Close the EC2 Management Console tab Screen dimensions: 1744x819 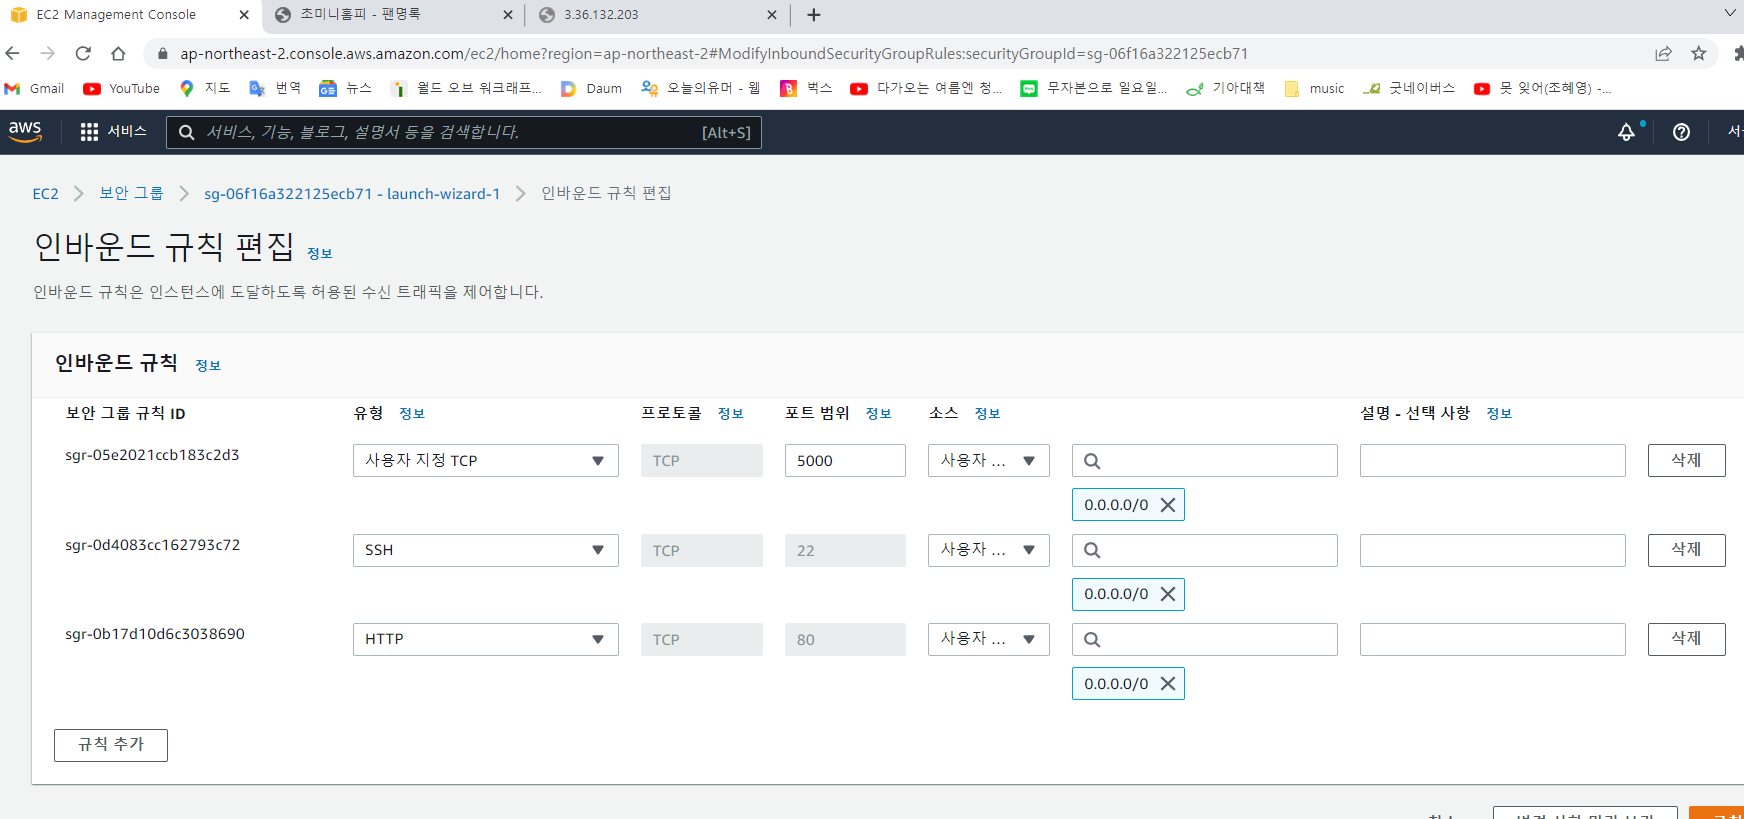[x=245, y=15]
